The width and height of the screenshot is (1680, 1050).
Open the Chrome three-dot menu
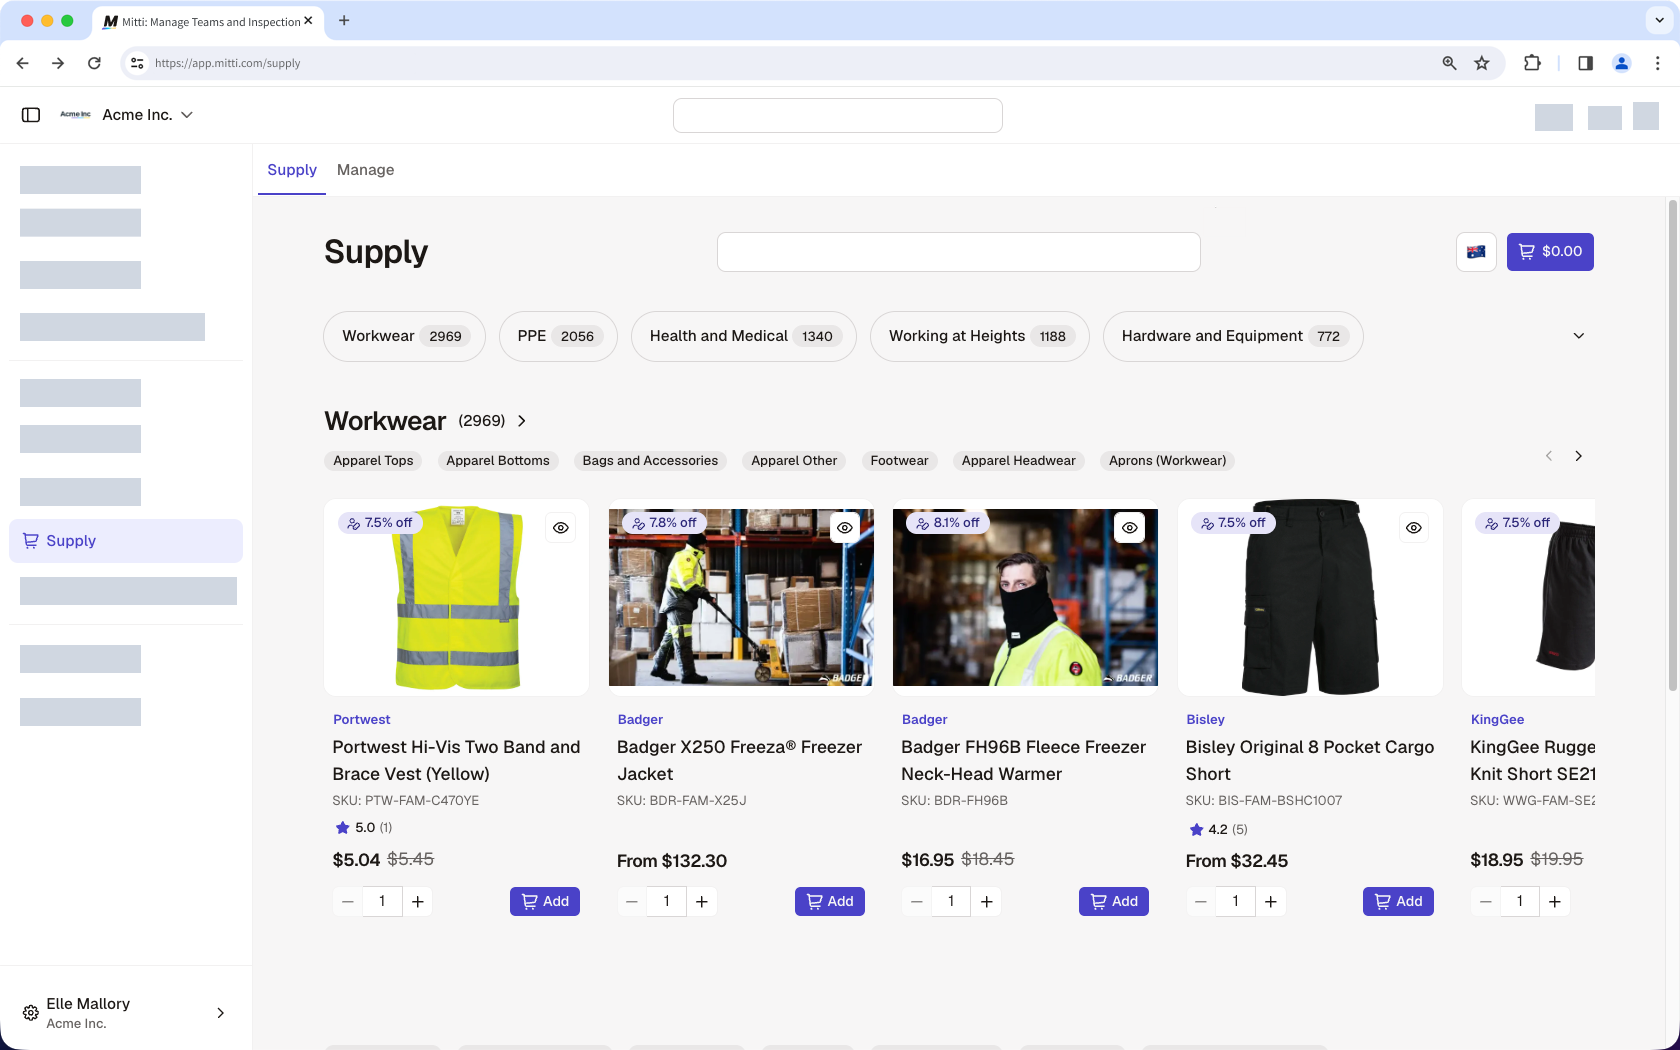(1658, 63)
